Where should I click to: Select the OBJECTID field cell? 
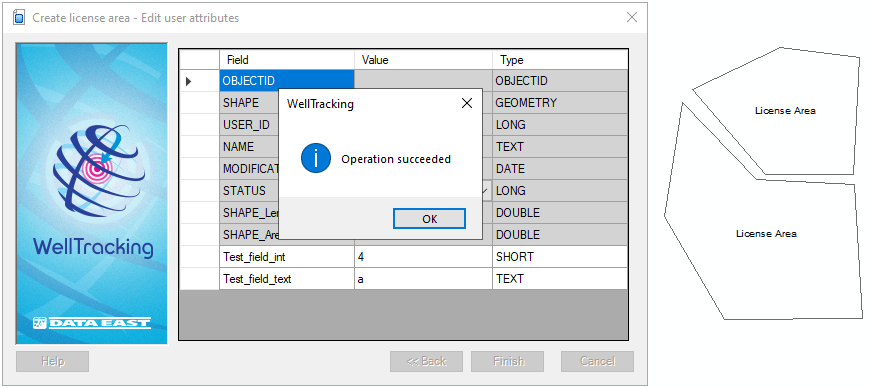(x=287, y=81)
